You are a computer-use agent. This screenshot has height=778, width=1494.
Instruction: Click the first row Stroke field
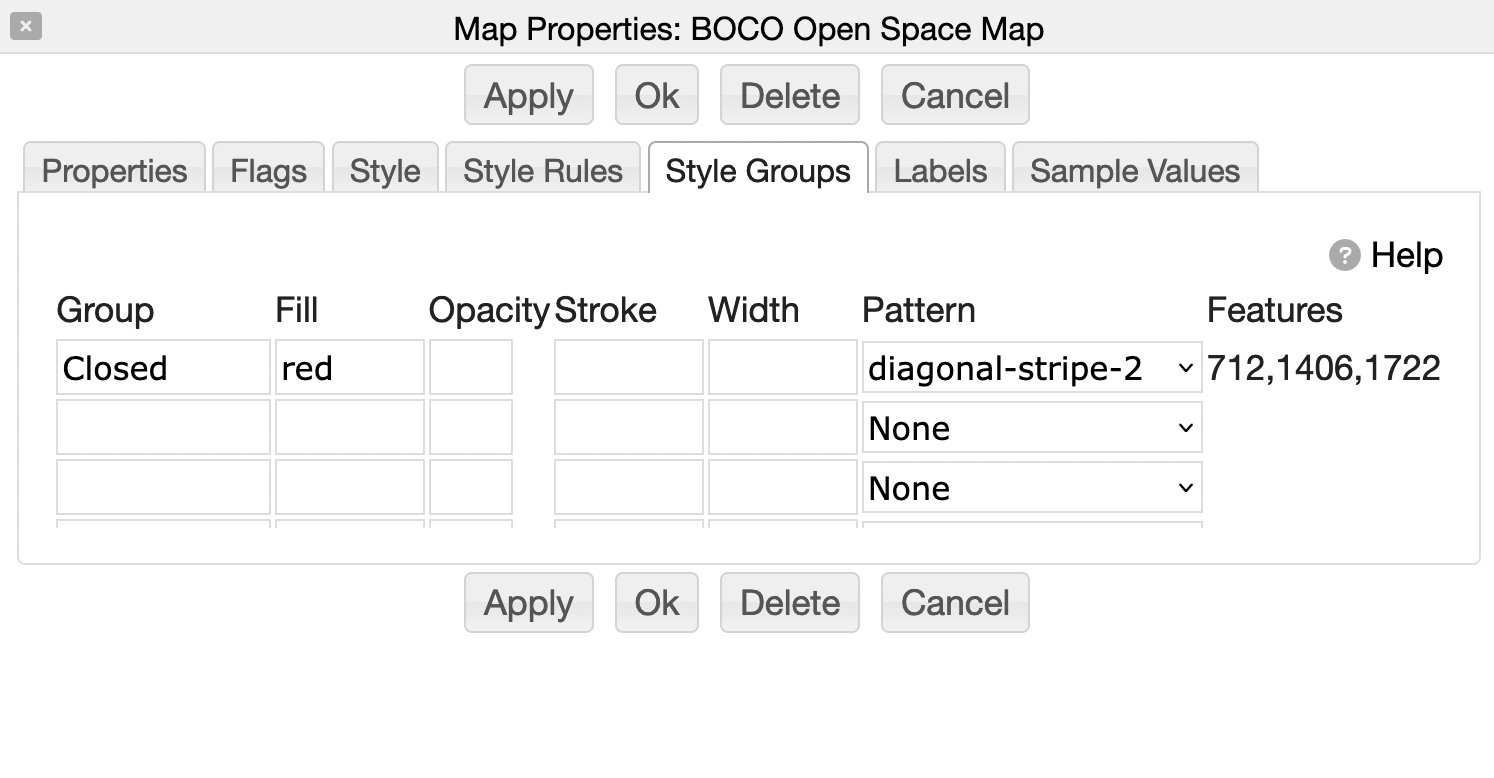[x=628, y=368]
